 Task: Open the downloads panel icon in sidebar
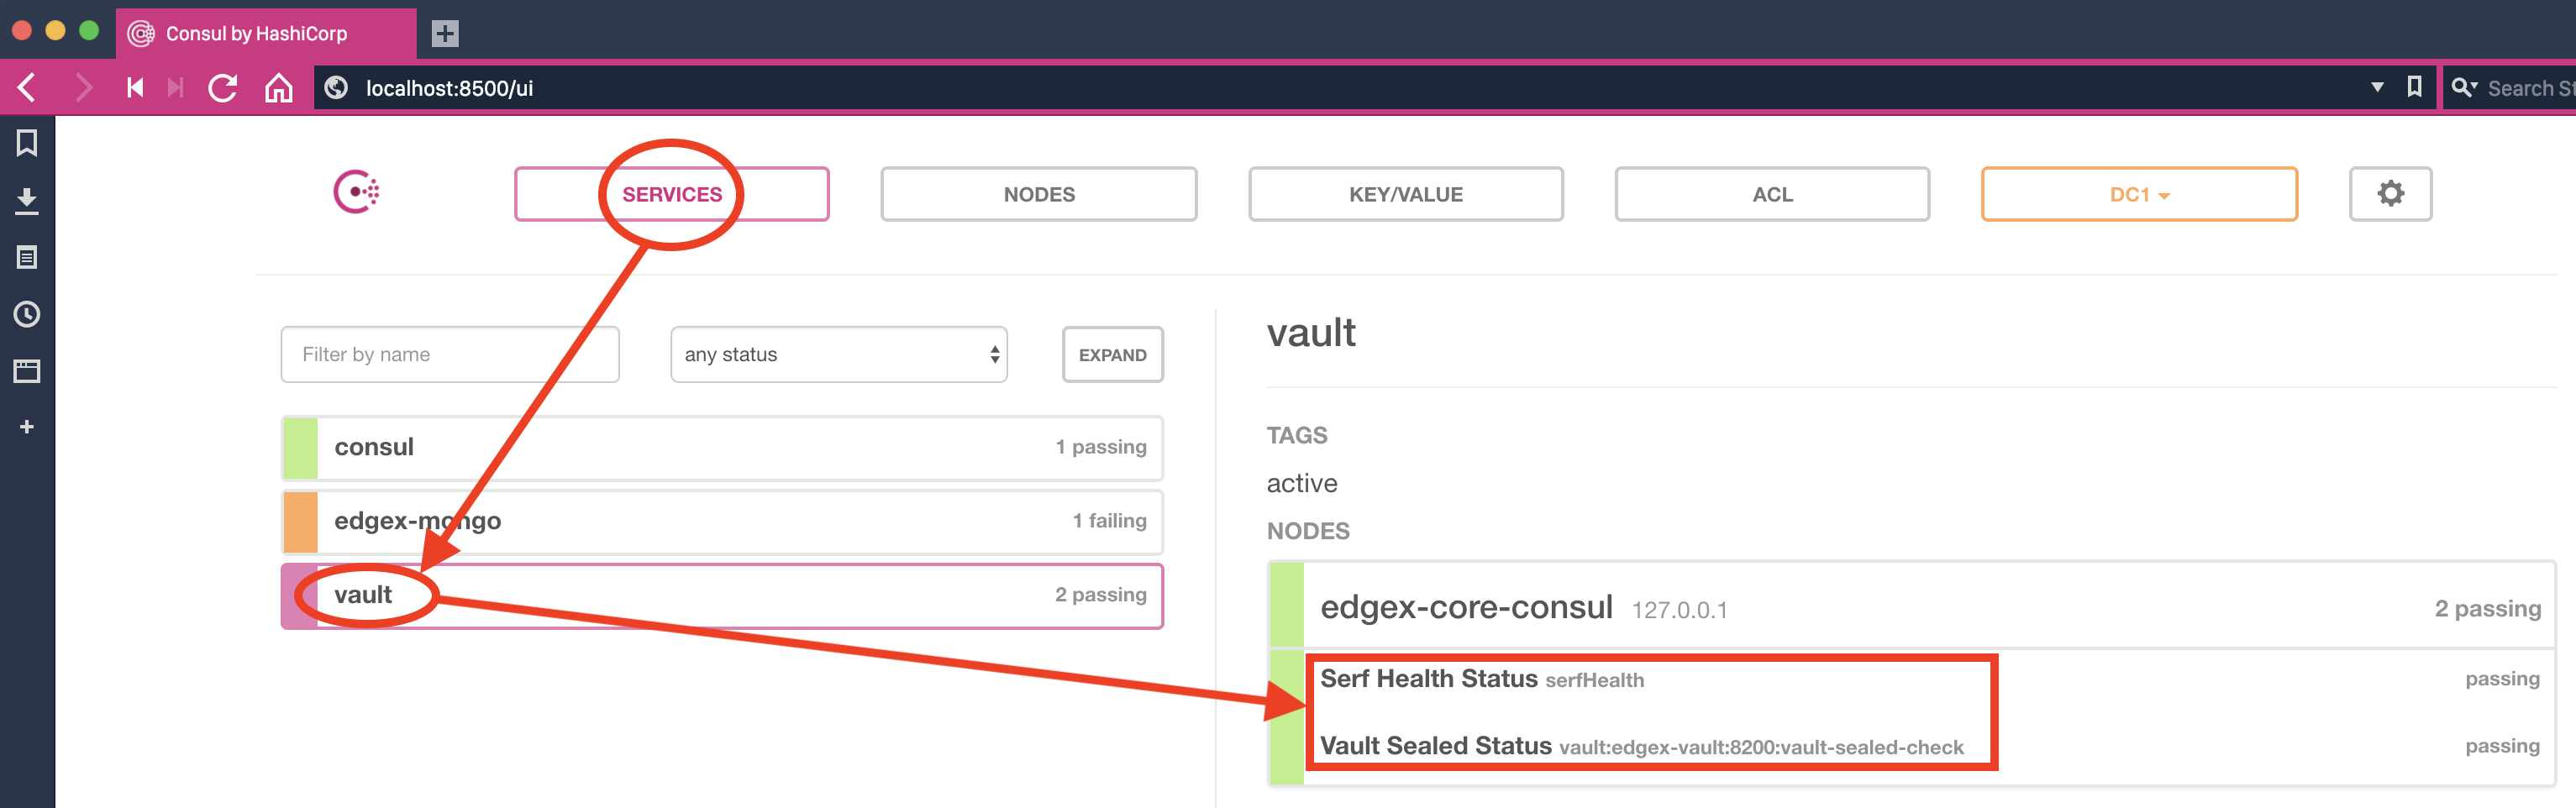[x=26, y=199]
